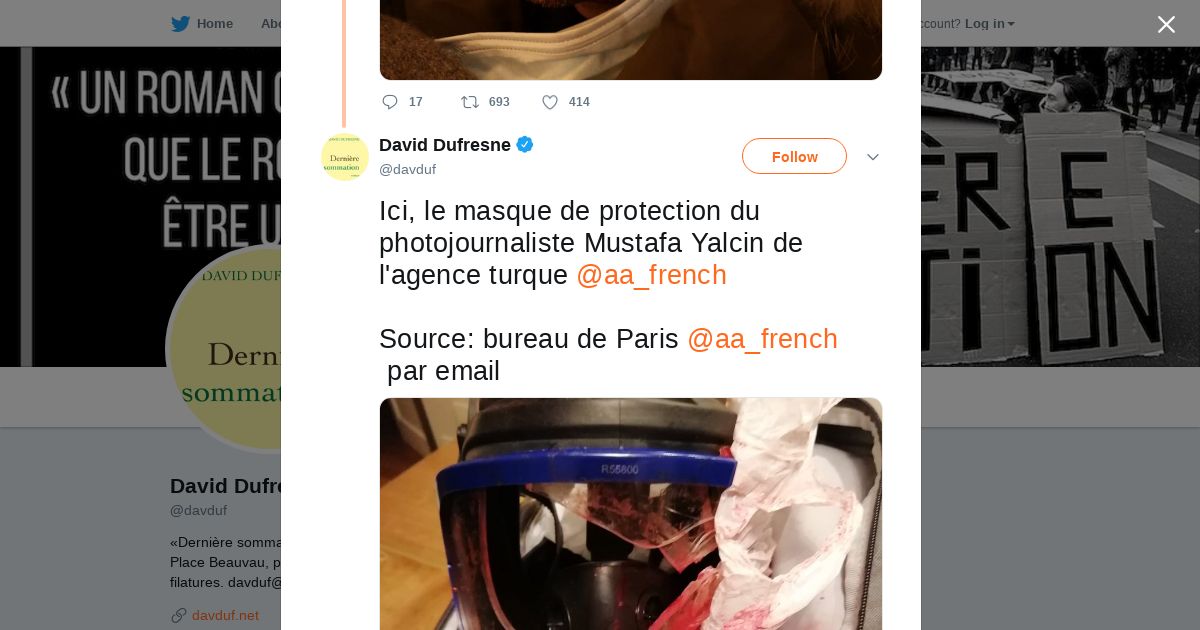
Task: Open the first @aa_french mention
Action: (x=651, y=275)
